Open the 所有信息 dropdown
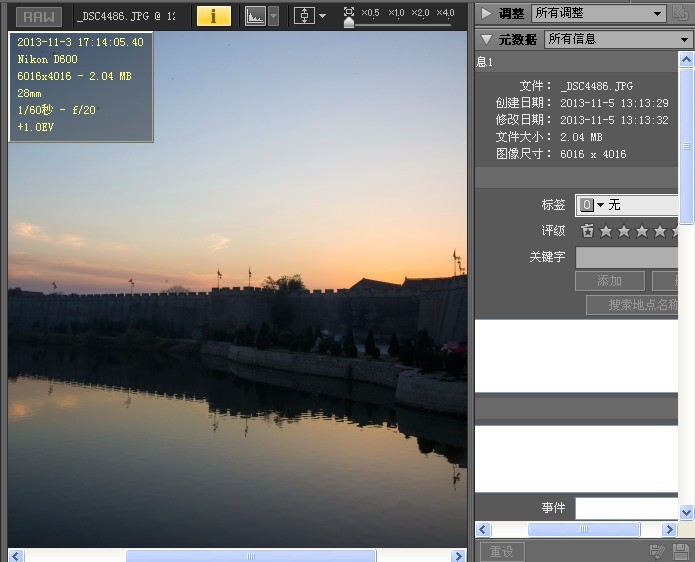 coord(619,39)
